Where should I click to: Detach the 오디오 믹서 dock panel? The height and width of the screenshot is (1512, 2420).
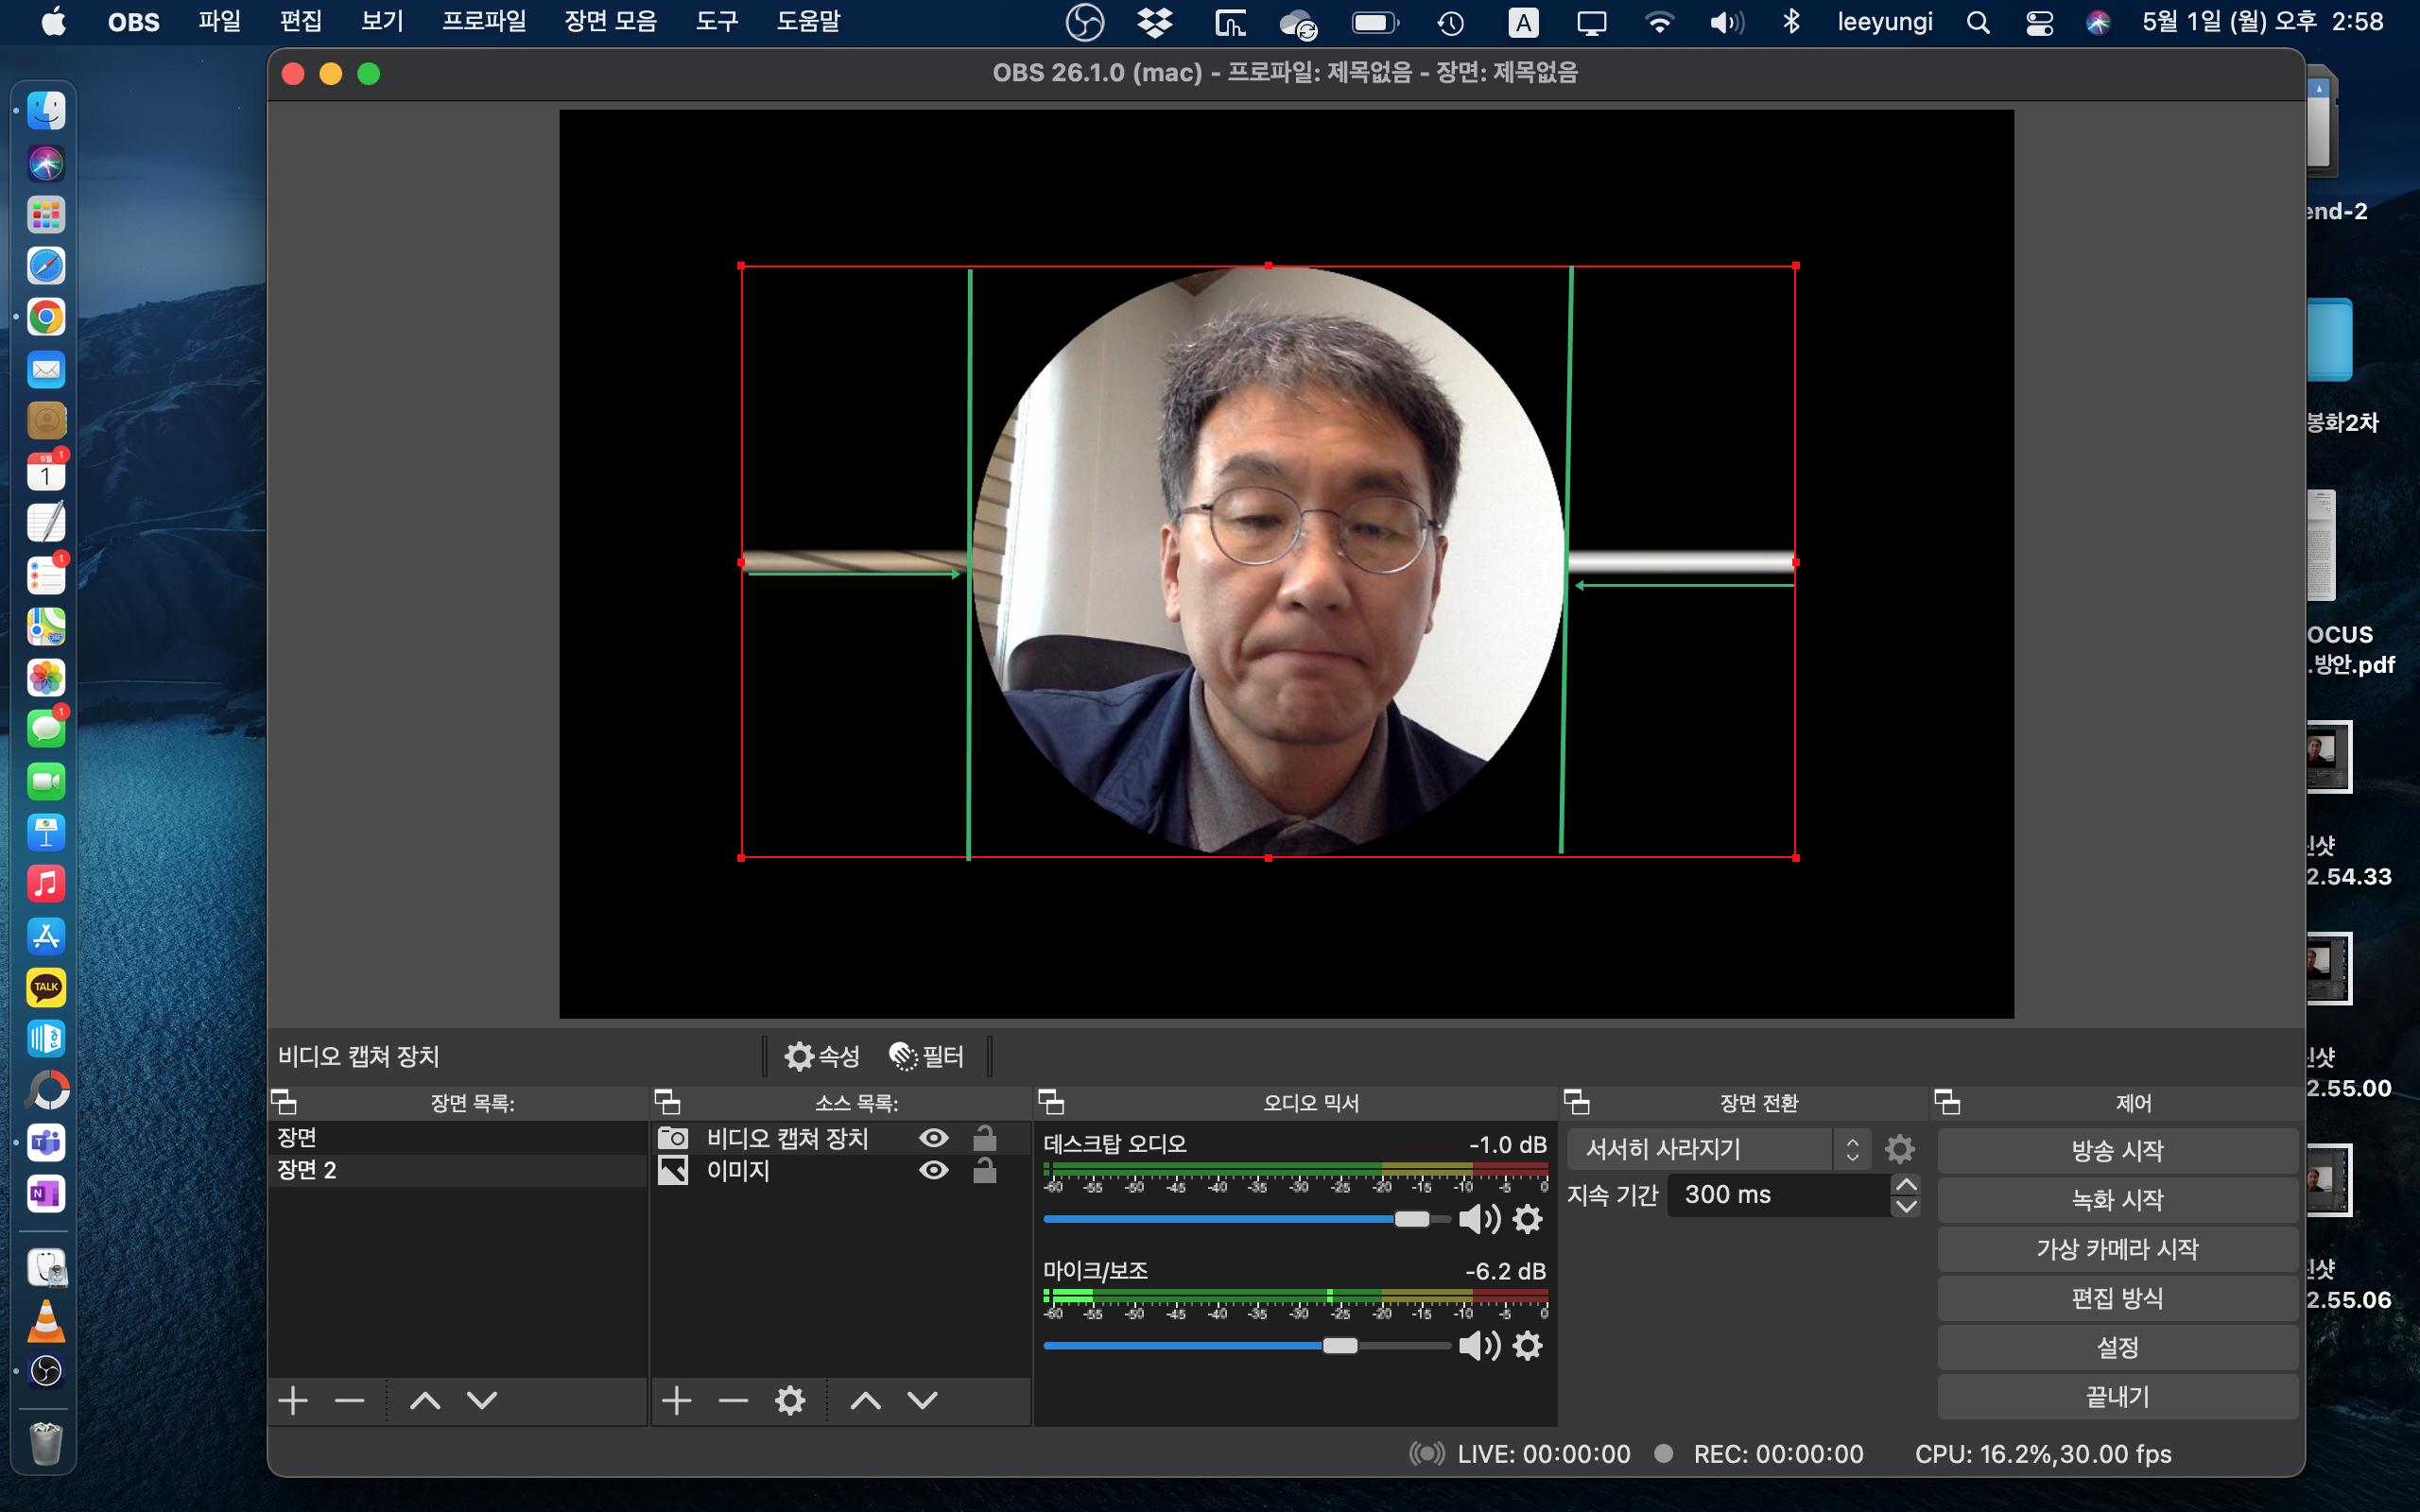1051,1102
